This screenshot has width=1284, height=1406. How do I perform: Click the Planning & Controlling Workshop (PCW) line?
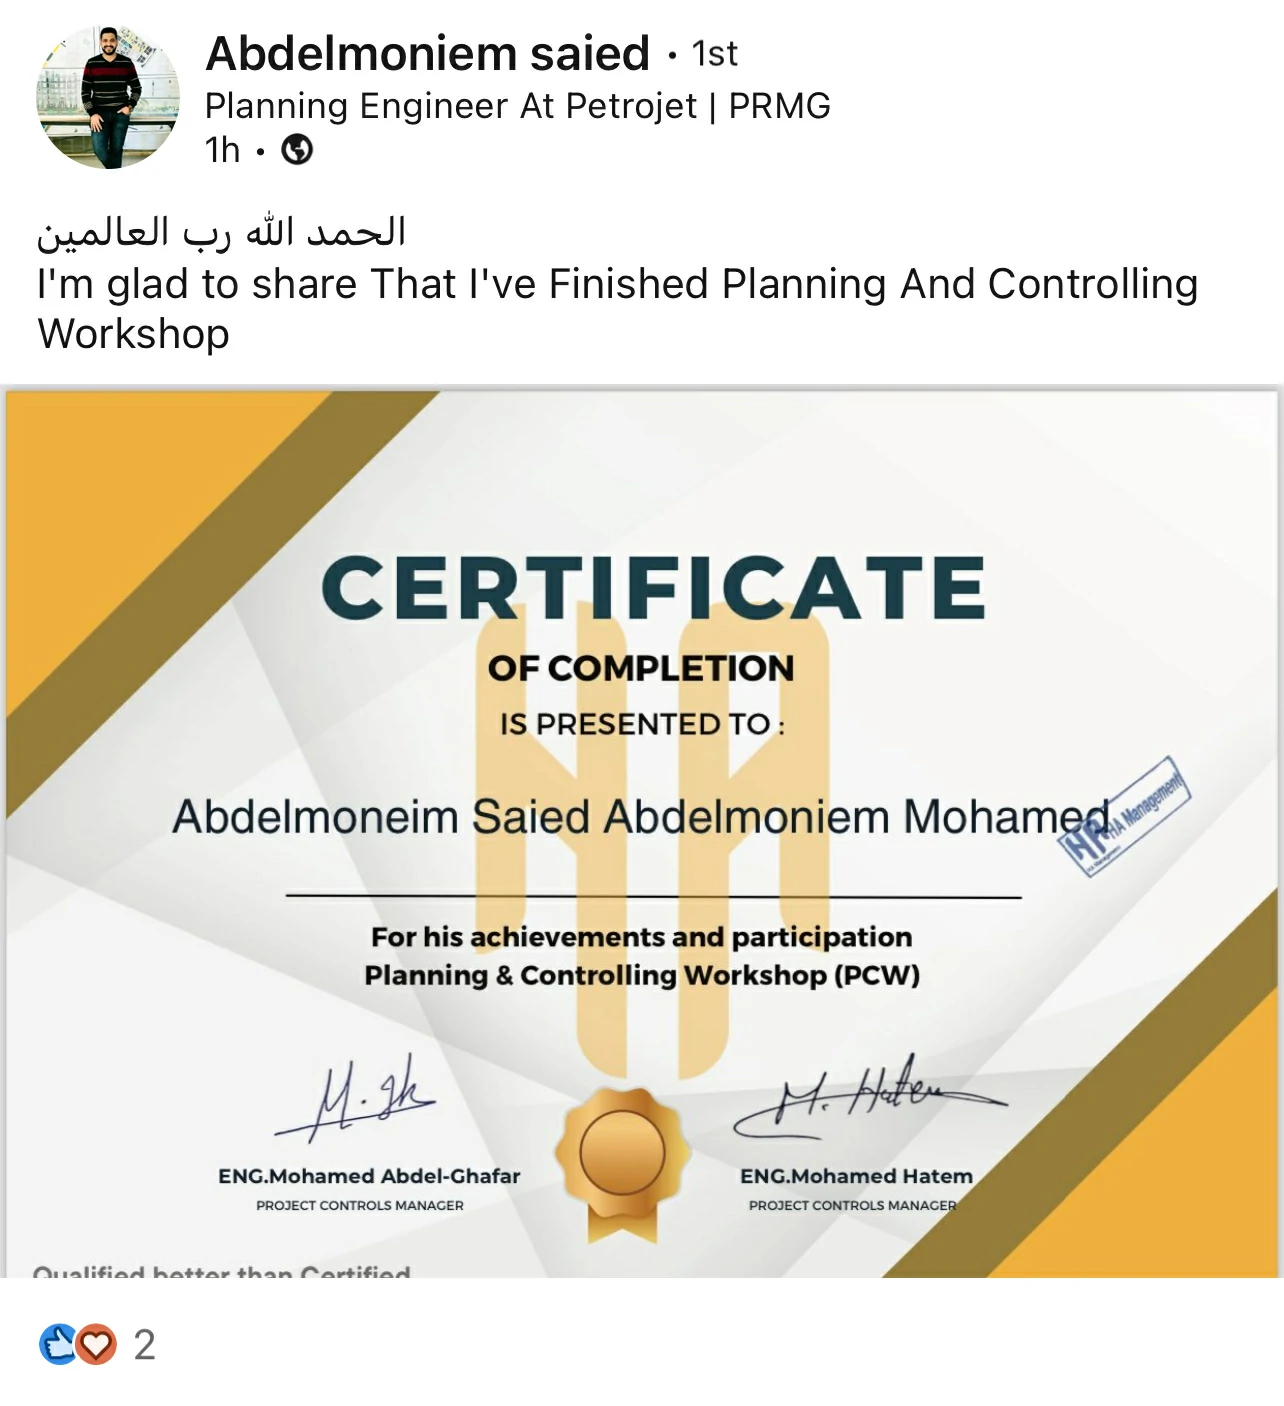642,975
